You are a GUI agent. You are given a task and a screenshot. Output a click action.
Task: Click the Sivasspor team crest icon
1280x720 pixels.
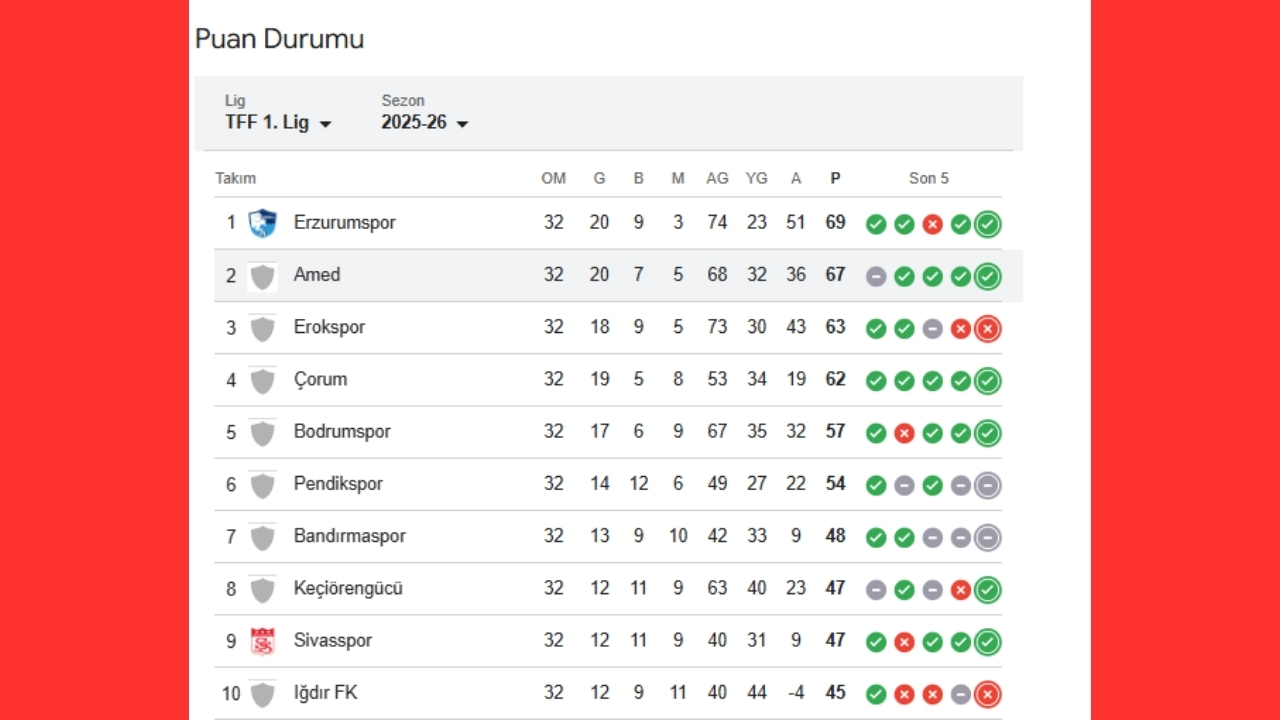[262, 641]
